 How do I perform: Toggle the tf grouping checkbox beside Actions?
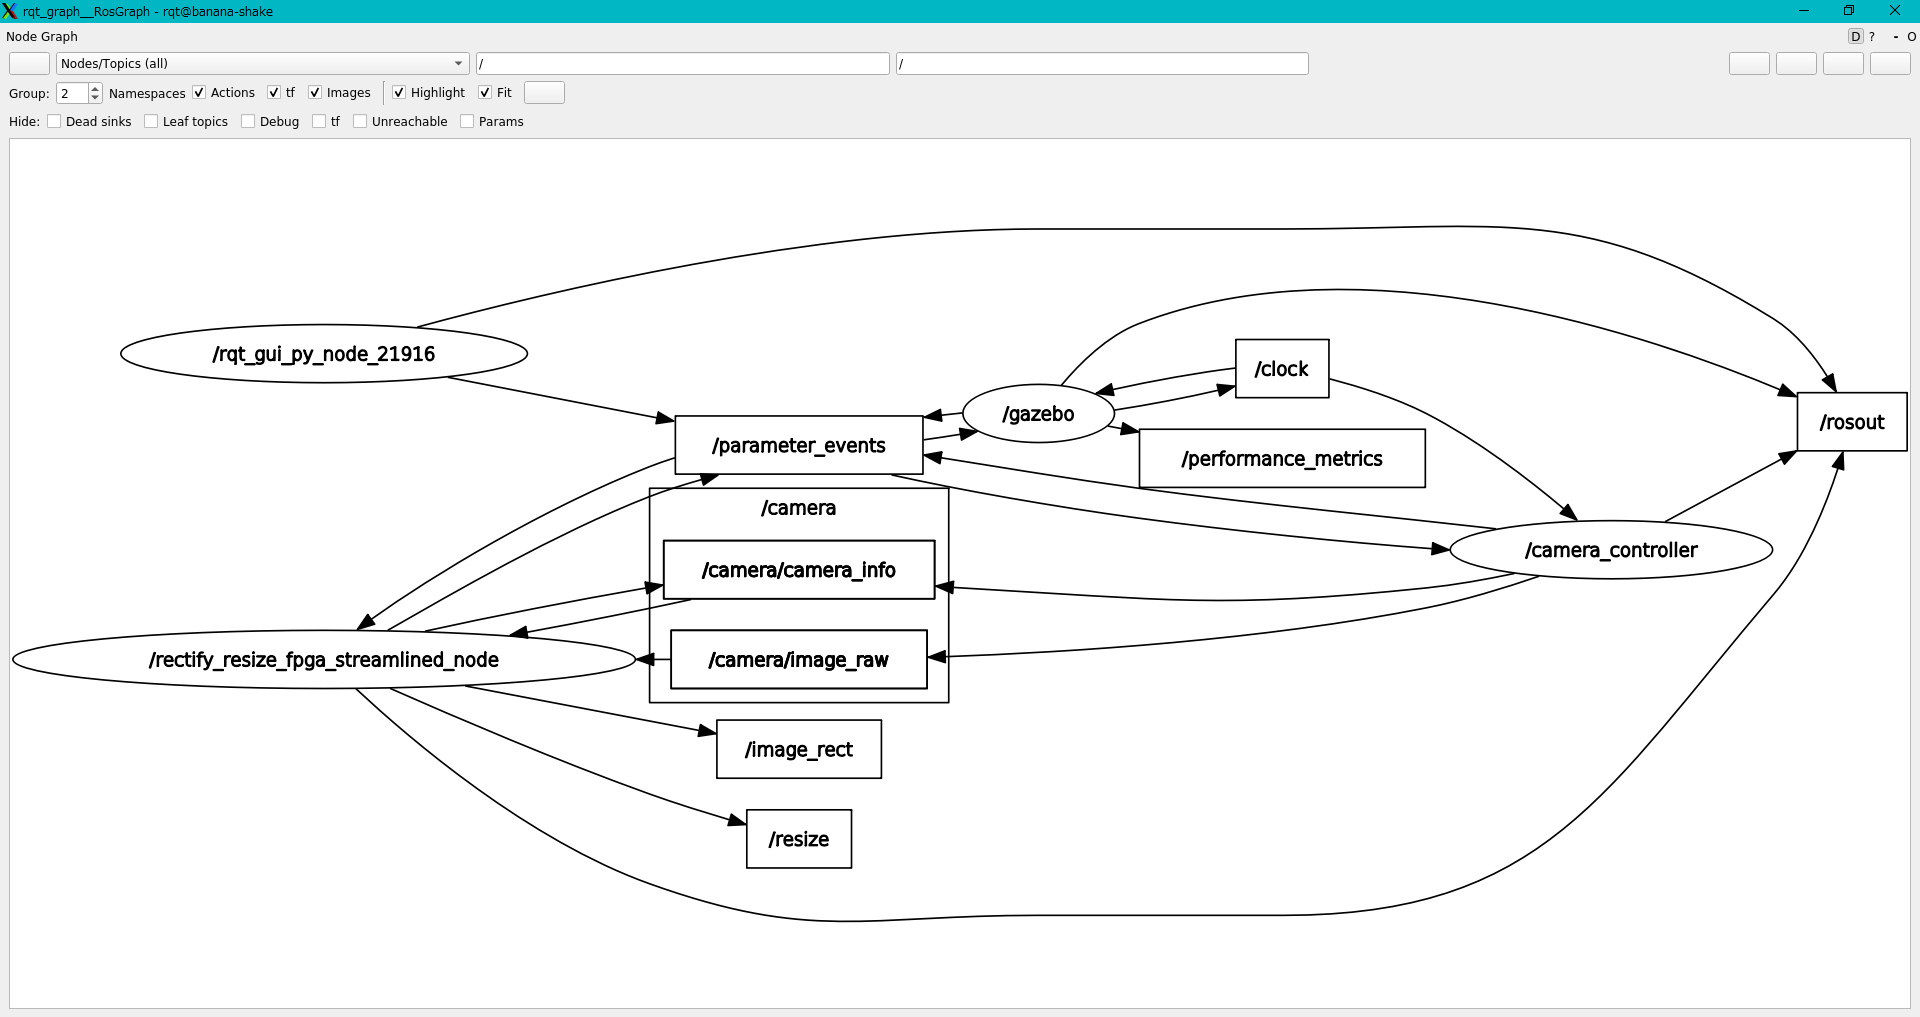point(274,92)
